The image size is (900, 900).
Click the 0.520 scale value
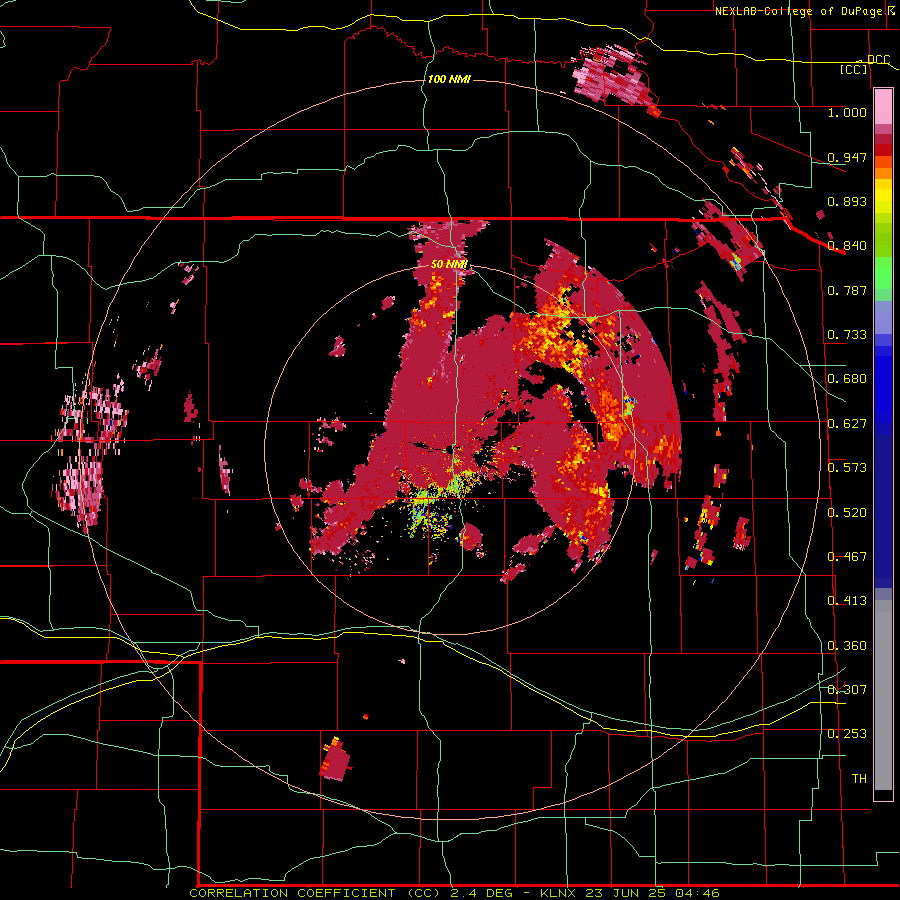(847, 513)
